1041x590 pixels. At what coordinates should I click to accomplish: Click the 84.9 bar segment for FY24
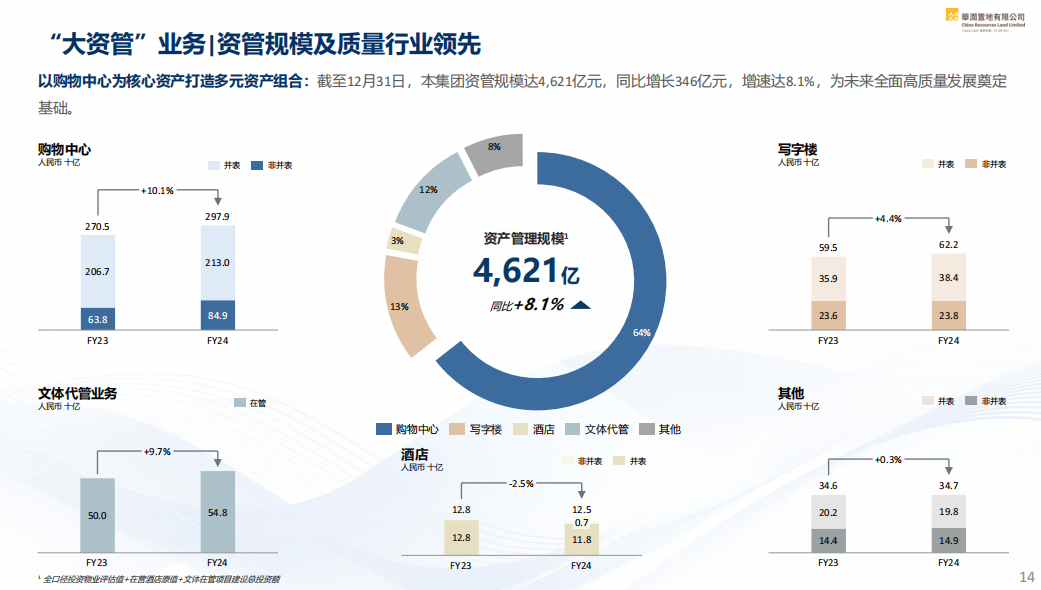pos(218,316)
